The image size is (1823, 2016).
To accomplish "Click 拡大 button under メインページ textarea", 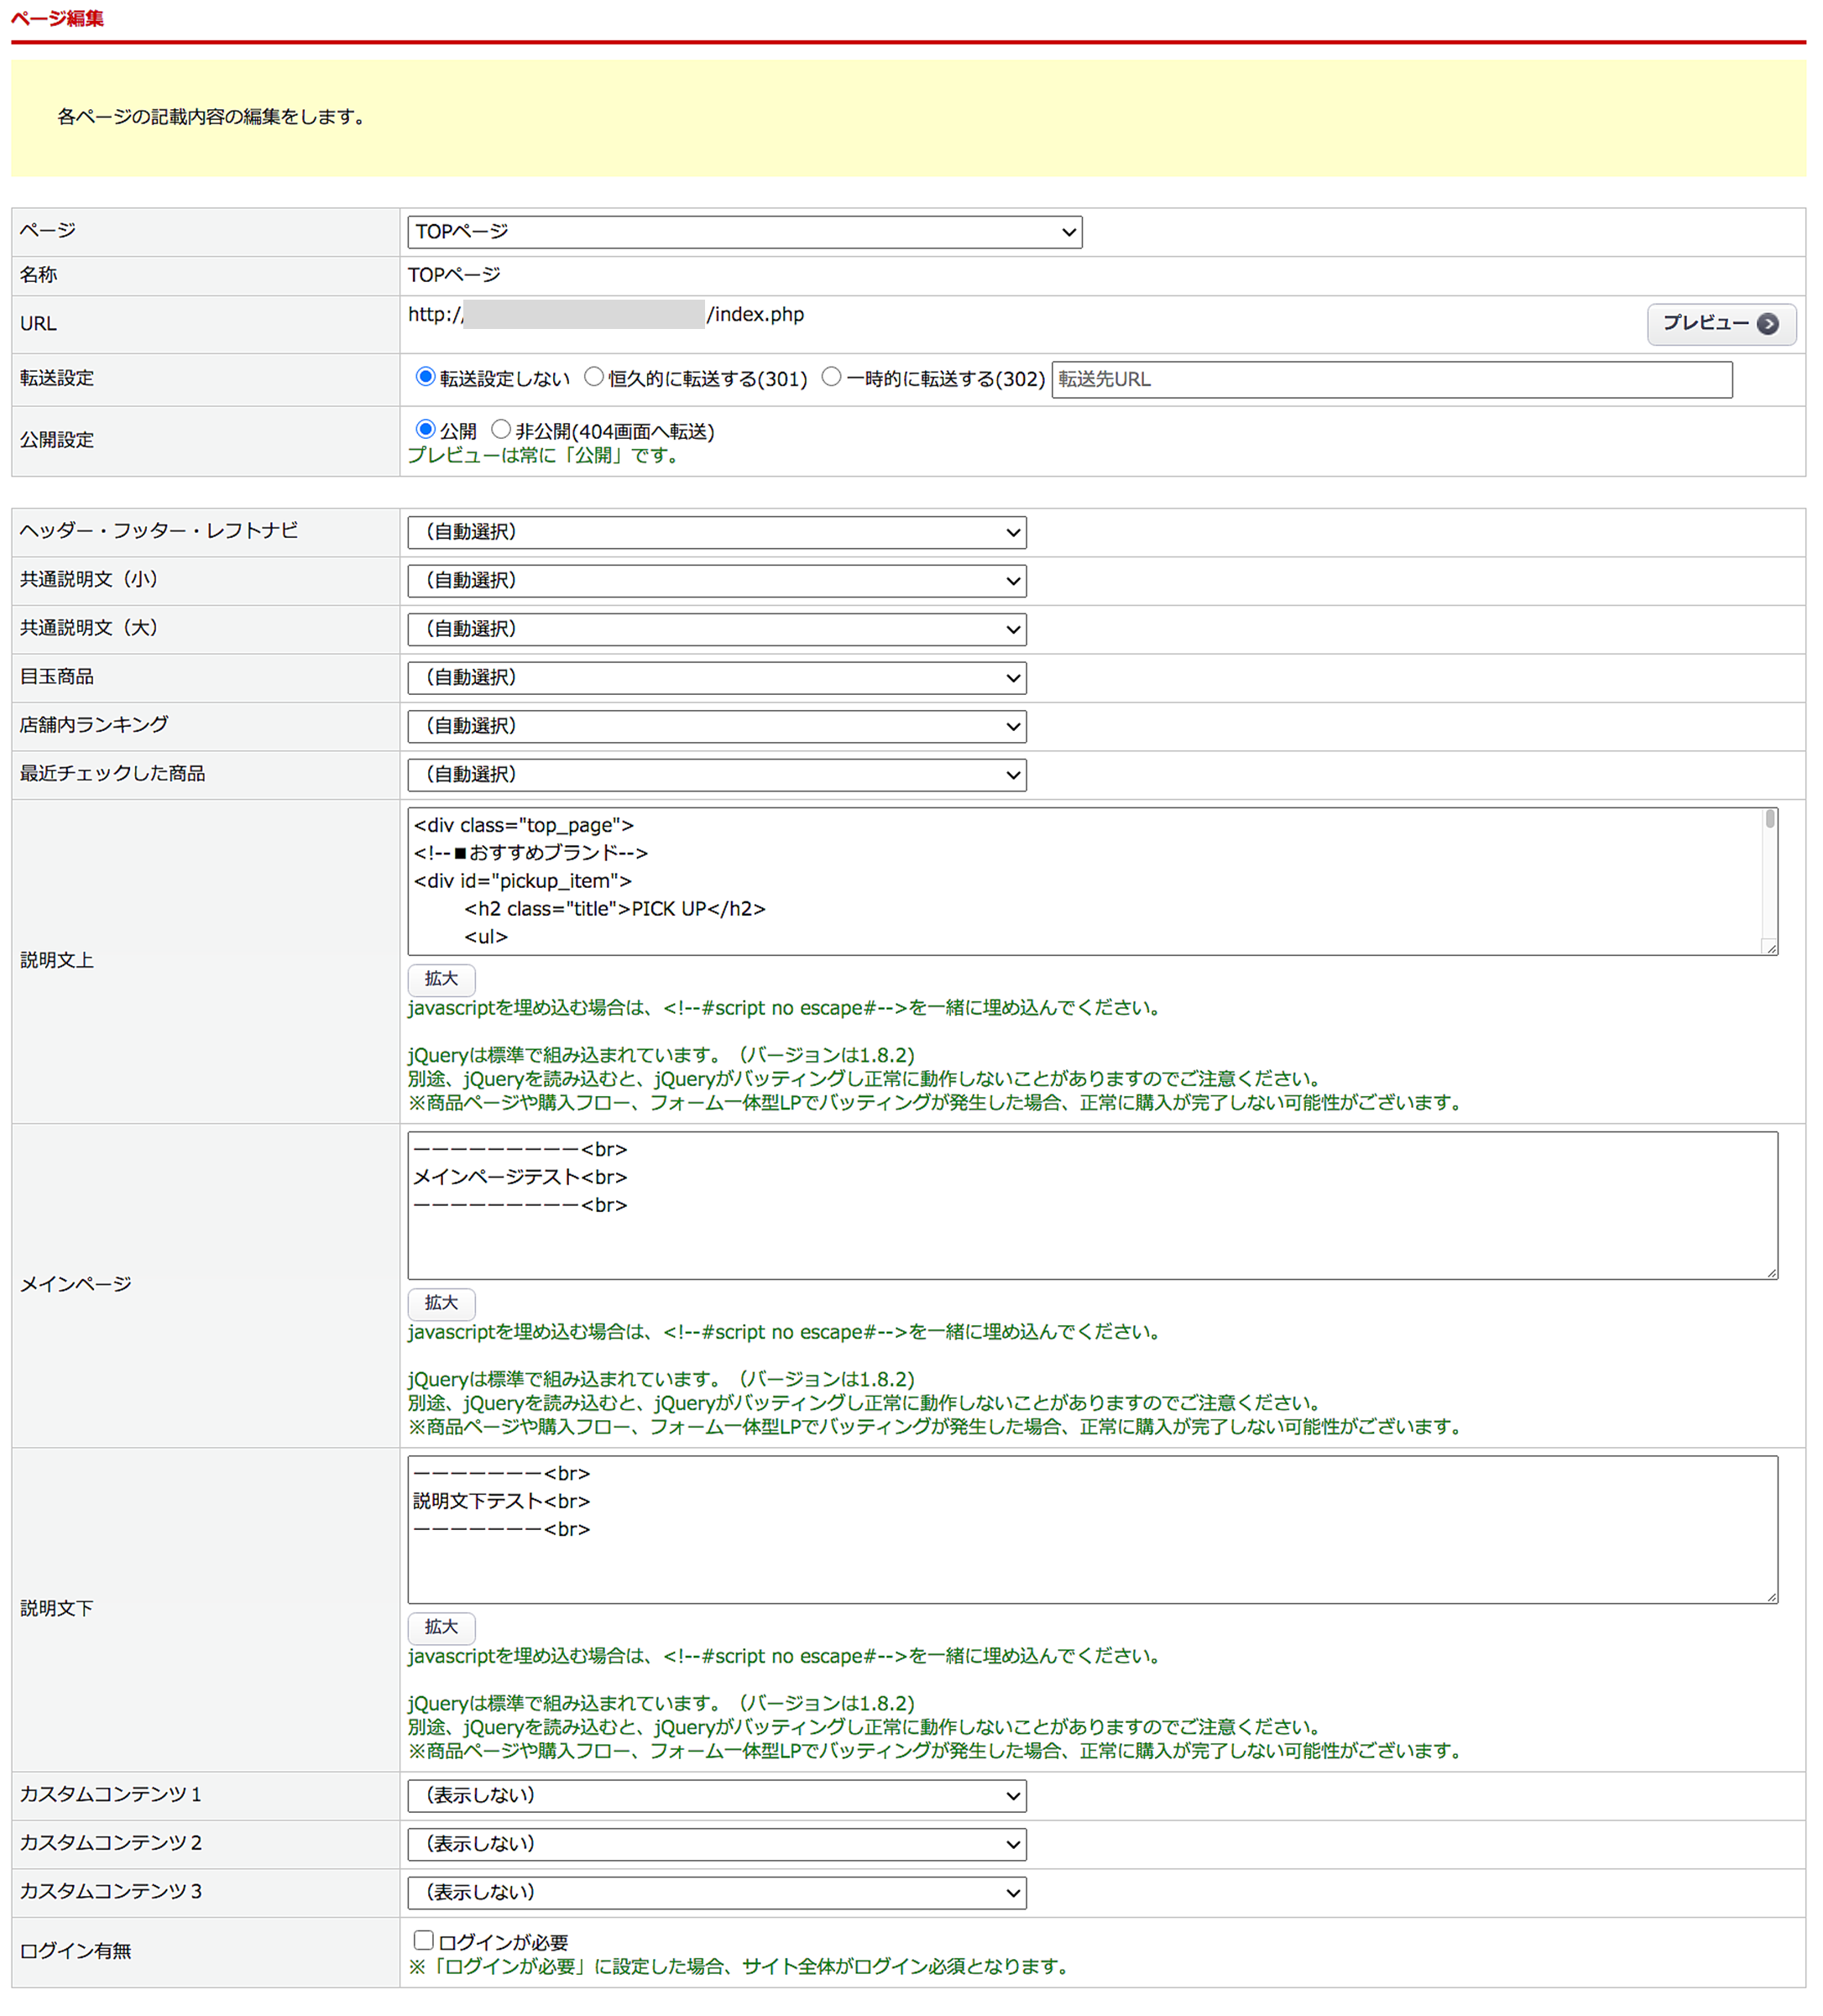I will [441, 1303].
